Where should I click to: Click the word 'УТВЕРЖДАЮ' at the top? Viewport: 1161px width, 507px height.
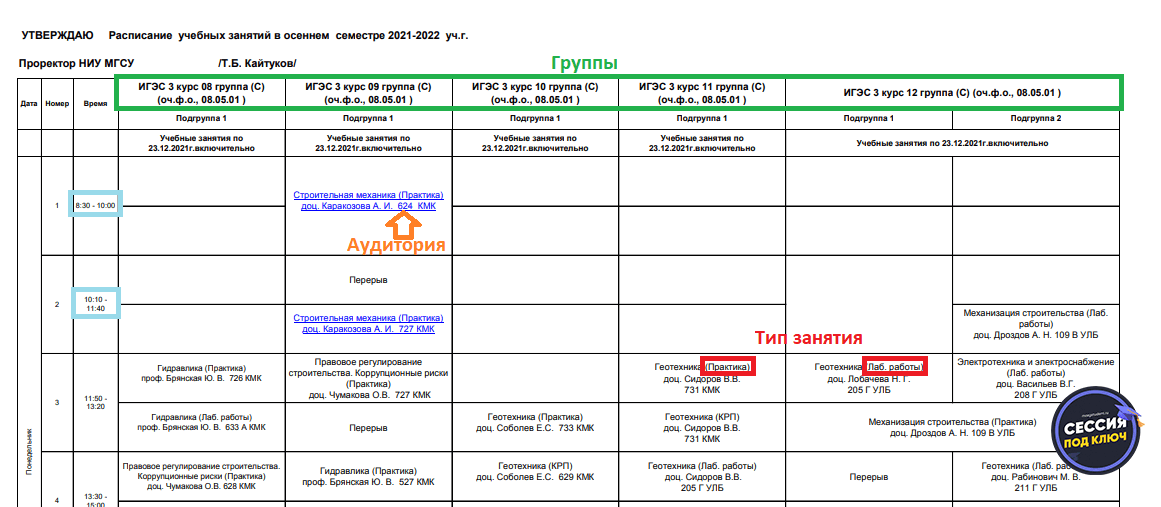click(57, 35)
